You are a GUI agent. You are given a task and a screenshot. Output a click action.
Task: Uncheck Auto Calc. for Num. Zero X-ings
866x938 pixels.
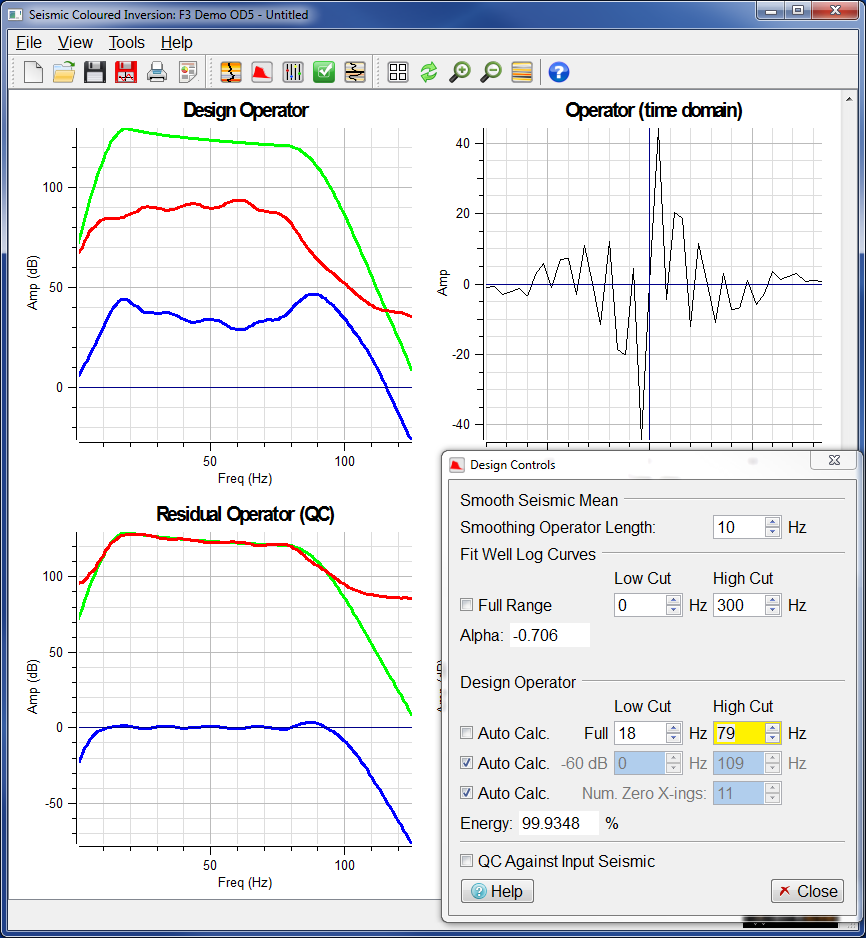pyautogui.click(x=466, y=793)
